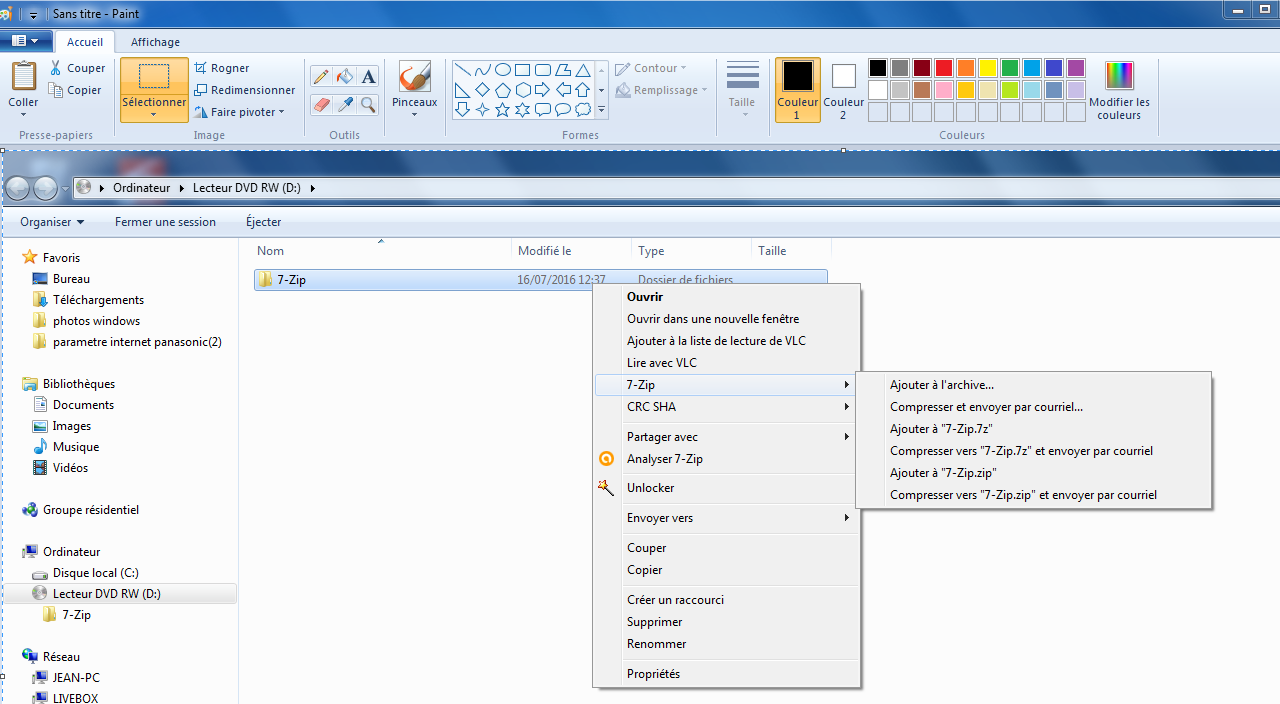Screen dimensions: 1280x704
Task: Choose the five-point star shape
Action: (x=503, y=110)
